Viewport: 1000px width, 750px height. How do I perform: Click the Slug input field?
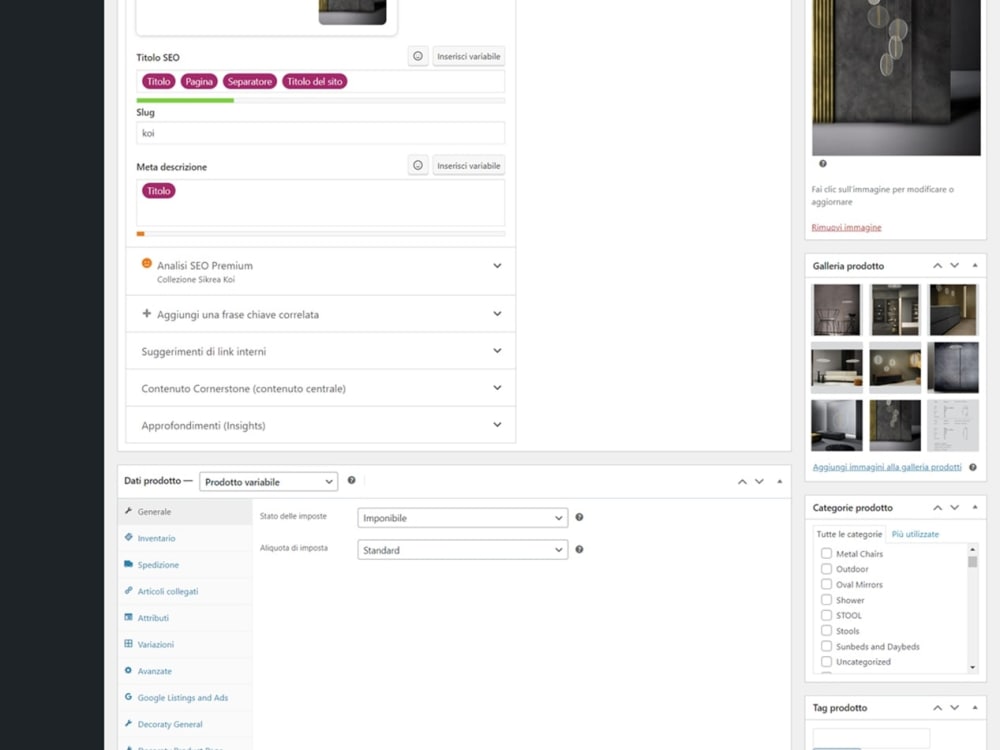point(320,133)
